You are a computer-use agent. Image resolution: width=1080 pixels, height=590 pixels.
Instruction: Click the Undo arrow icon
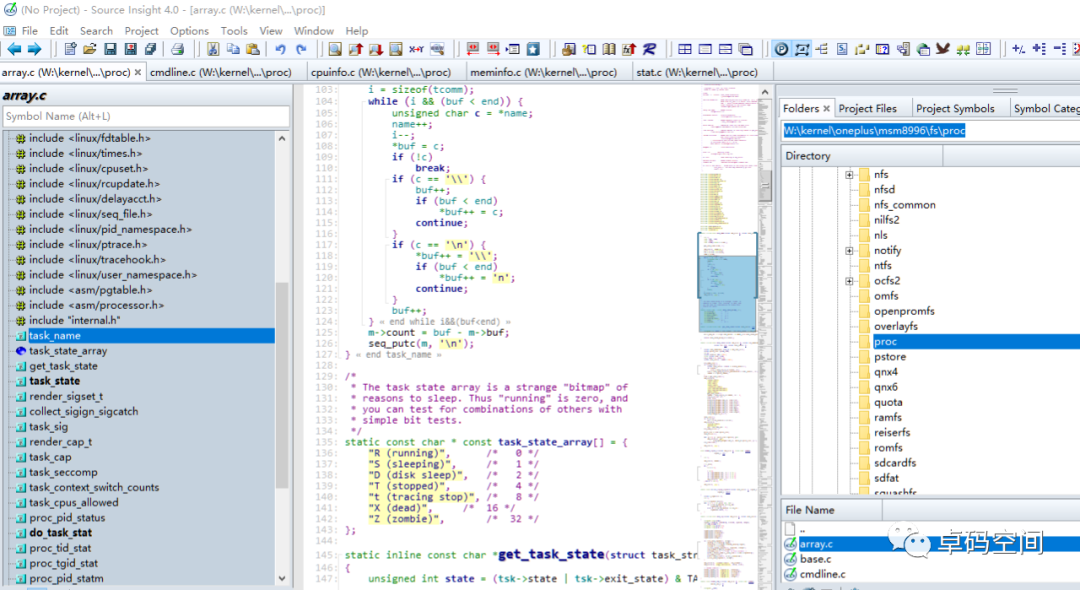coord(280,49)
